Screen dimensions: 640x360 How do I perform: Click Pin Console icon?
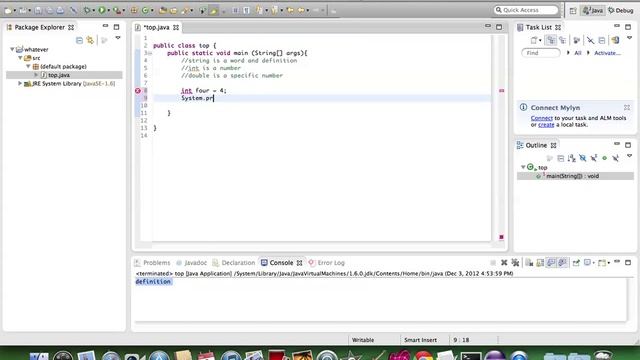[576, 263]
